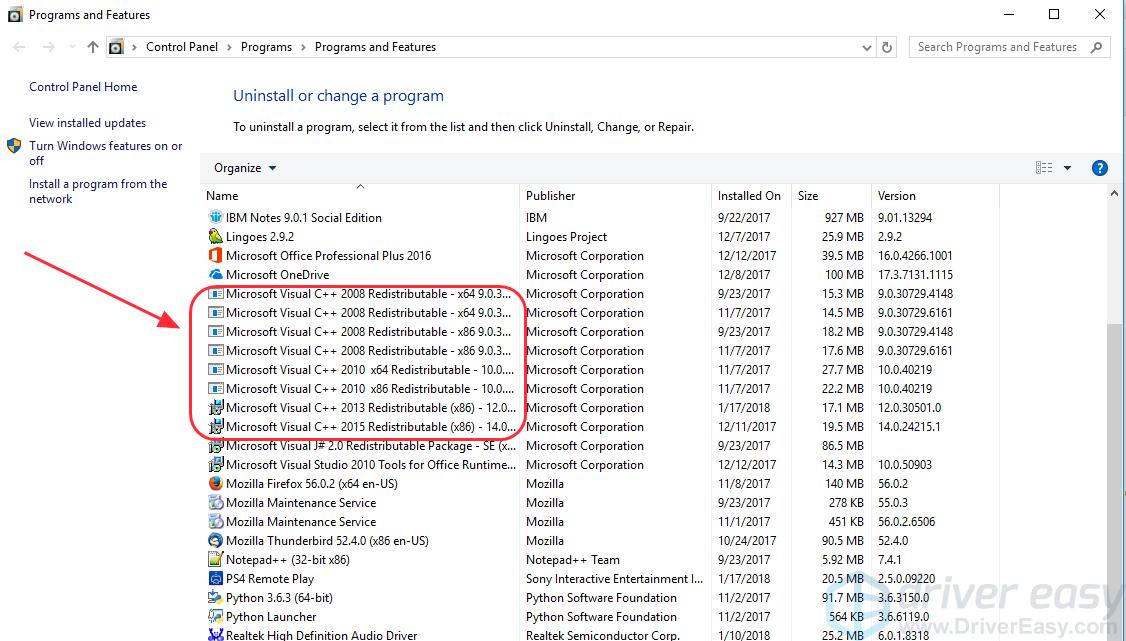Click the Notepad++ program icon

coord(215,560)
